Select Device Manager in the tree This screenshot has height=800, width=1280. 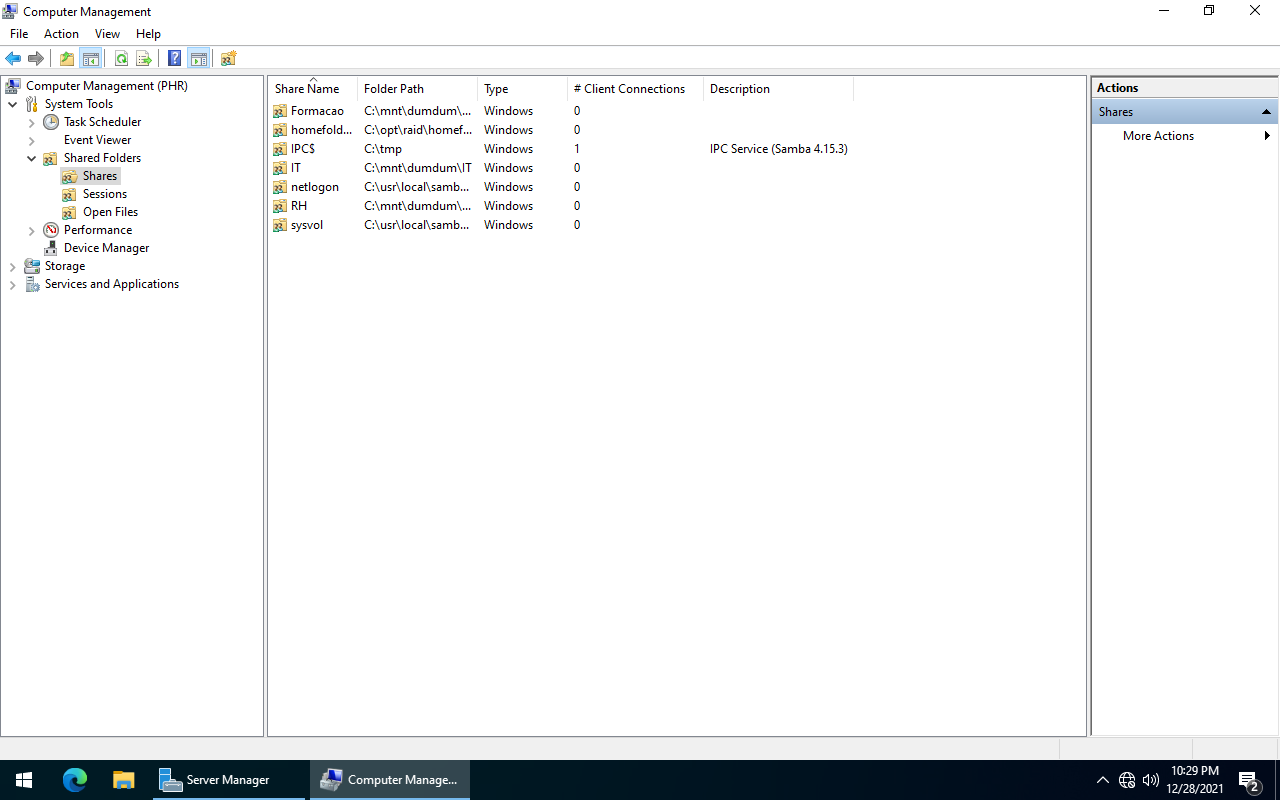[x=106, y=248]
